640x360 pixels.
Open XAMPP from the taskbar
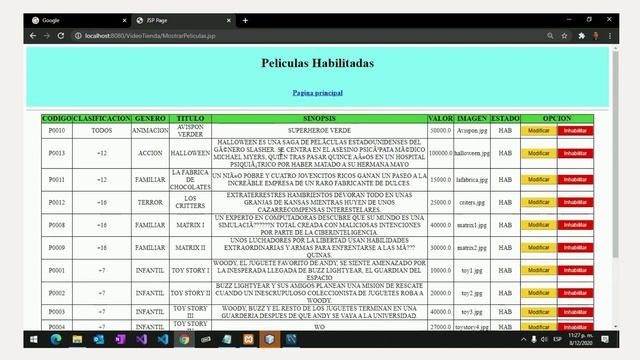(248, 340)
